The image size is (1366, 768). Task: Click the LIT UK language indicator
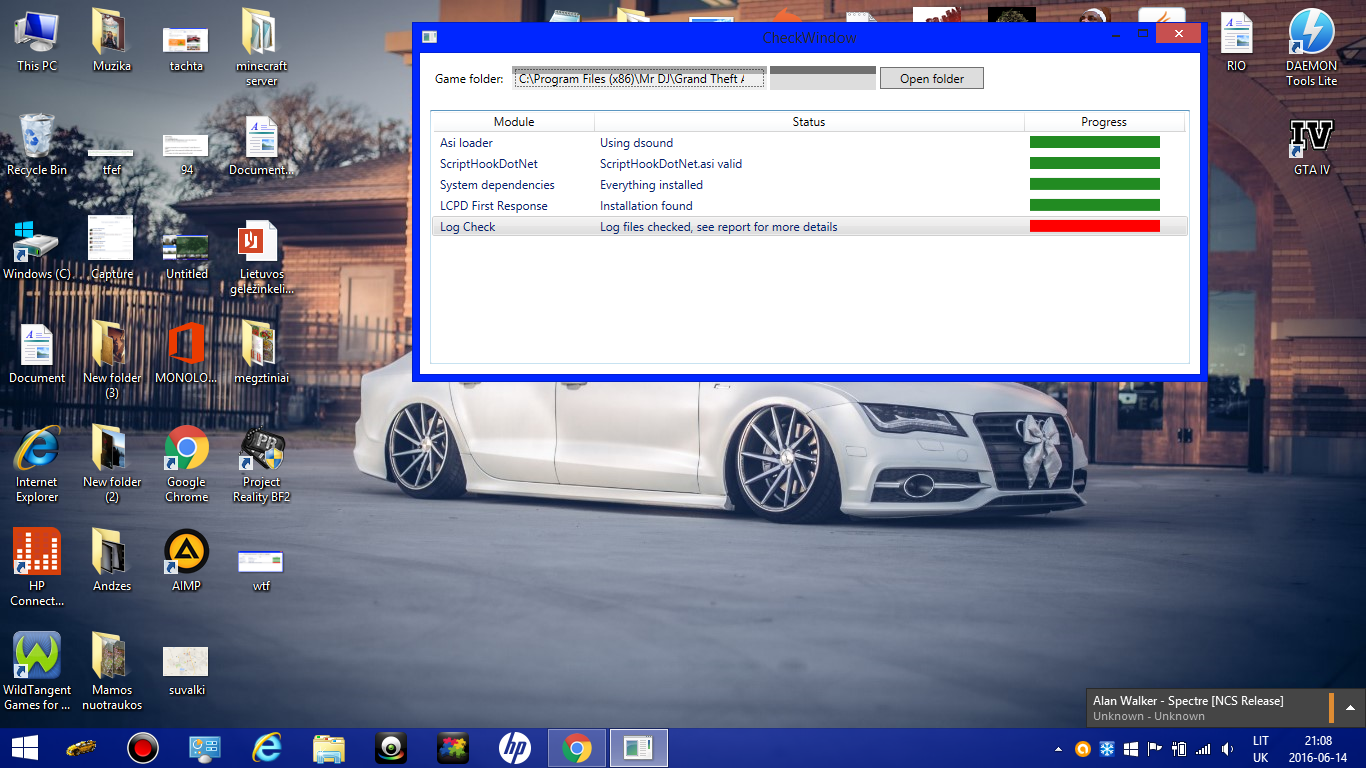click(x=1260, y=749)
